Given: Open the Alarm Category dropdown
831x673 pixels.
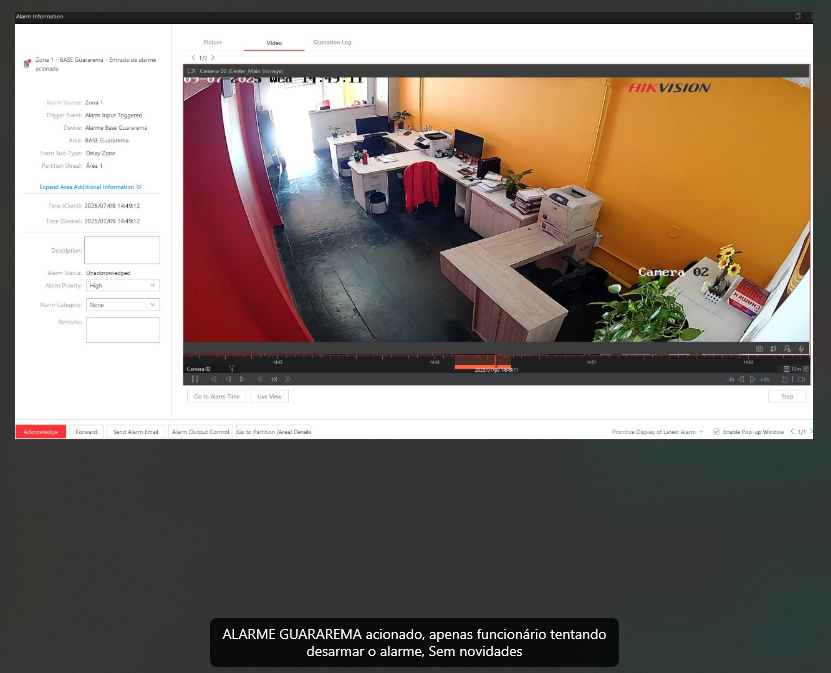Looking at the screenshot, I should tap(123, 304).
